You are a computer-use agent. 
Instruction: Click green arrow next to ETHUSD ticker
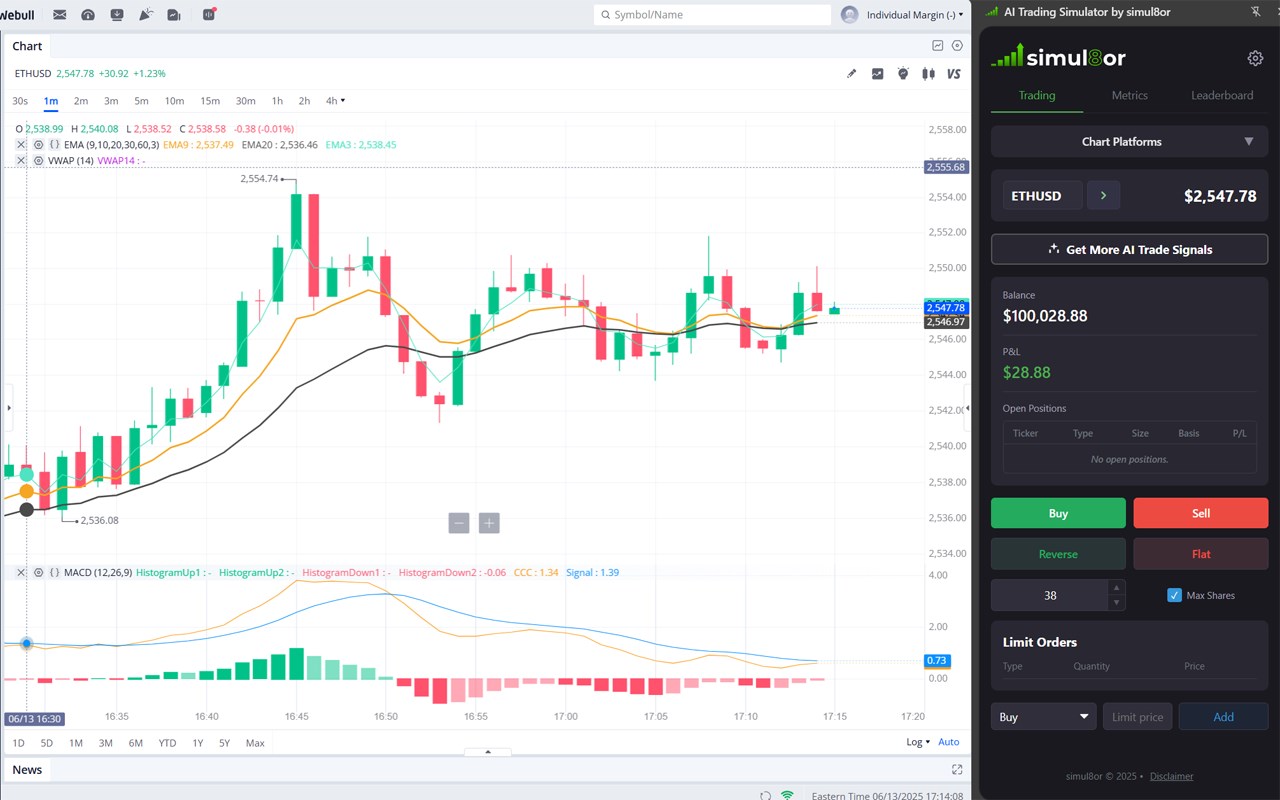pos(1104,196)
